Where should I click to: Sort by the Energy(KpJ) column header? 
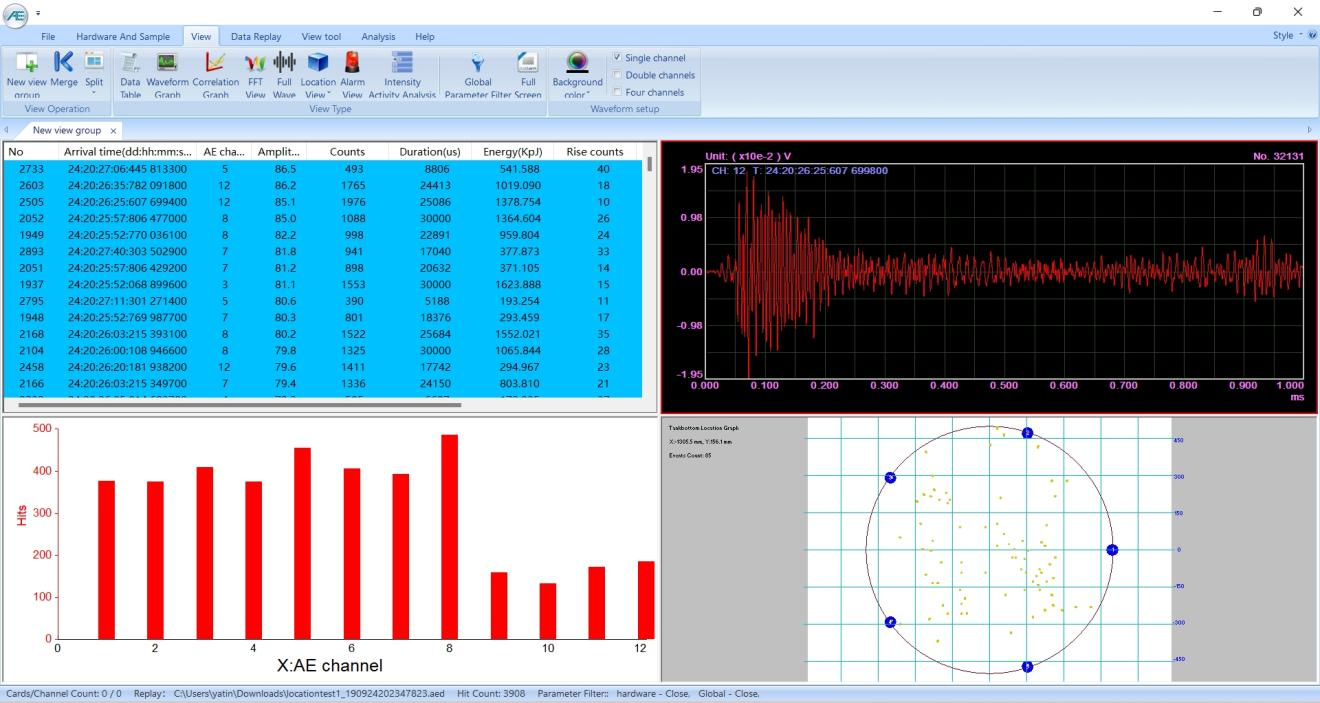(x=511, y=151)
